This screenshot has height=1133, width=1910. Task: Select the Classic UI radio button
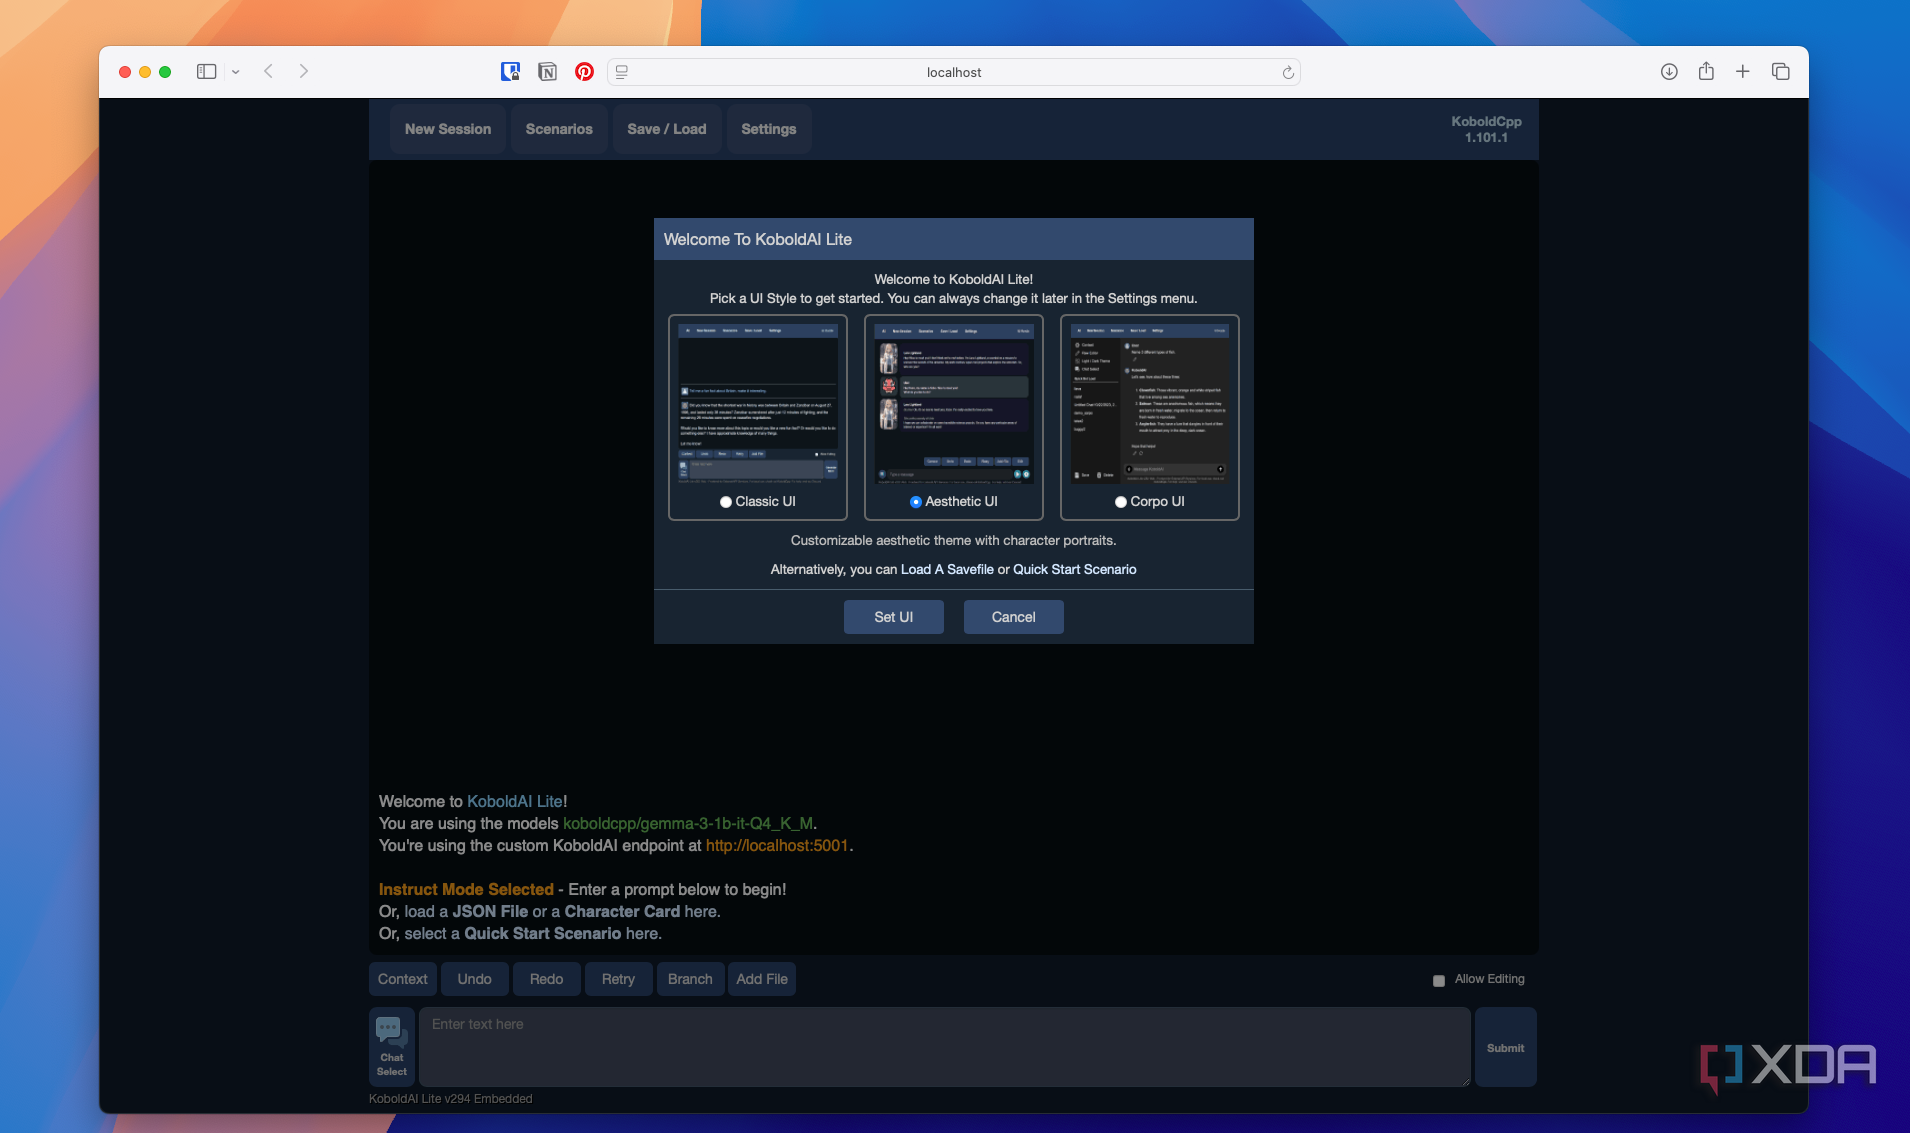coord(726,502)
